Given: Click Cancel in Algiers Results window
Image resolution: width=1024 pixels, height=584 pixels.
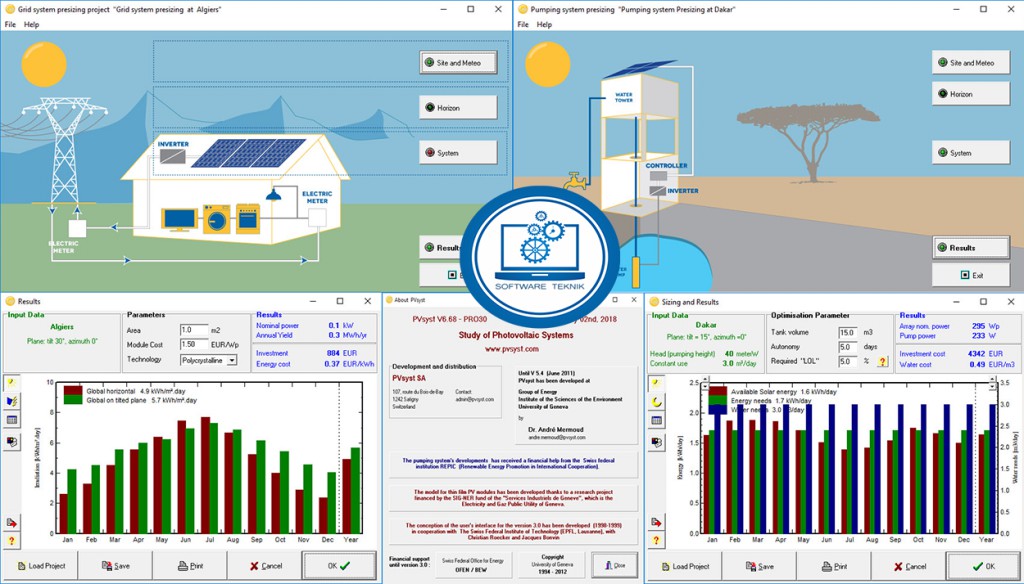Looking at the screenshot, I should 264,566.
